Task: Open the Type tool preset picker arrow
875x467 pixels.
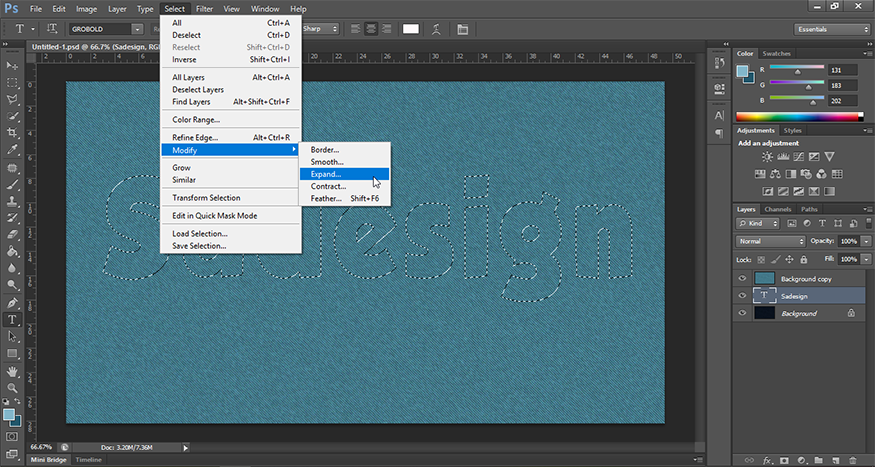Action: (x=33, y=29)
